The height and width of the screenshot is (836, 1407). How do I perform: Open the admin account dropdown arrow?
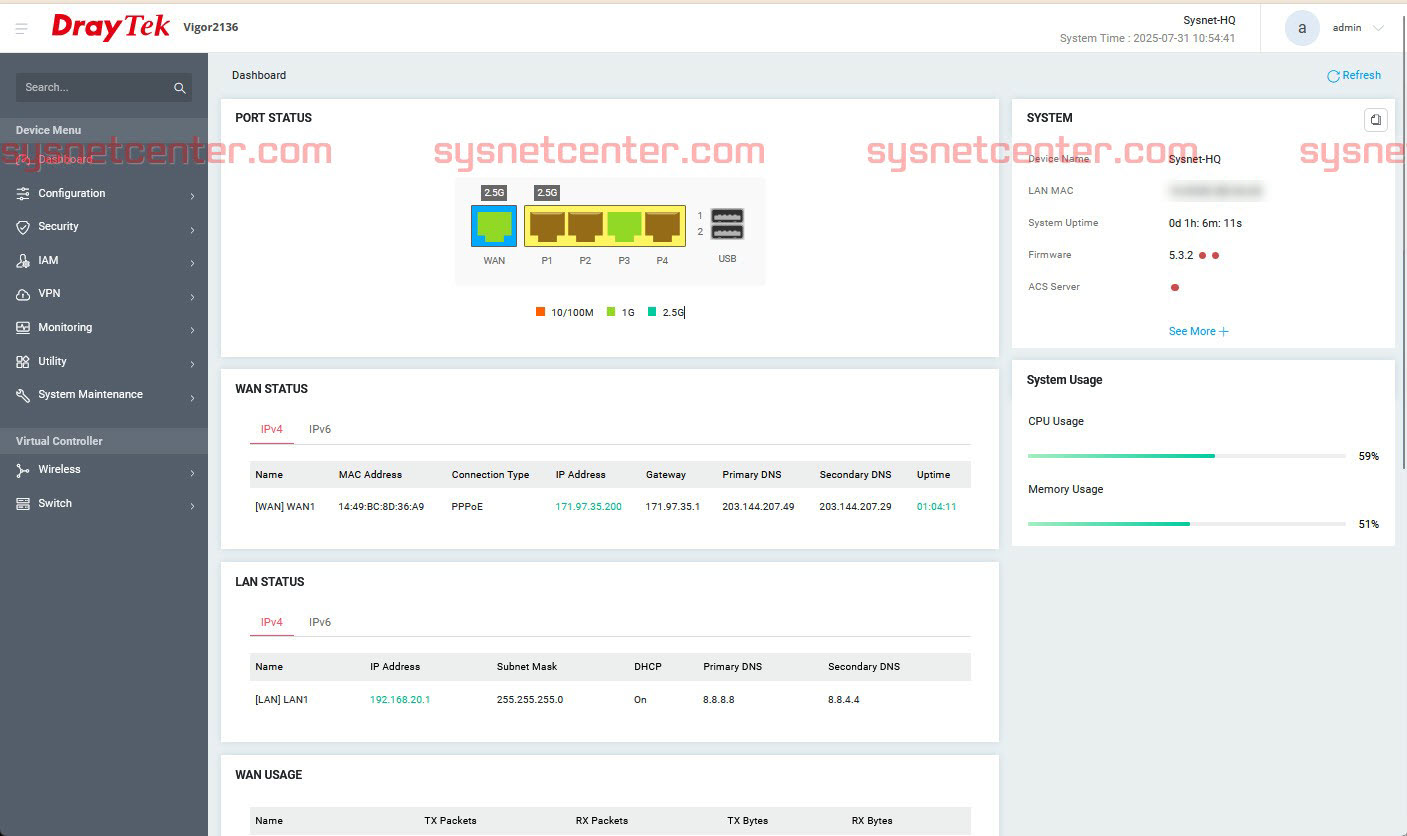(x=1379, y=28)
